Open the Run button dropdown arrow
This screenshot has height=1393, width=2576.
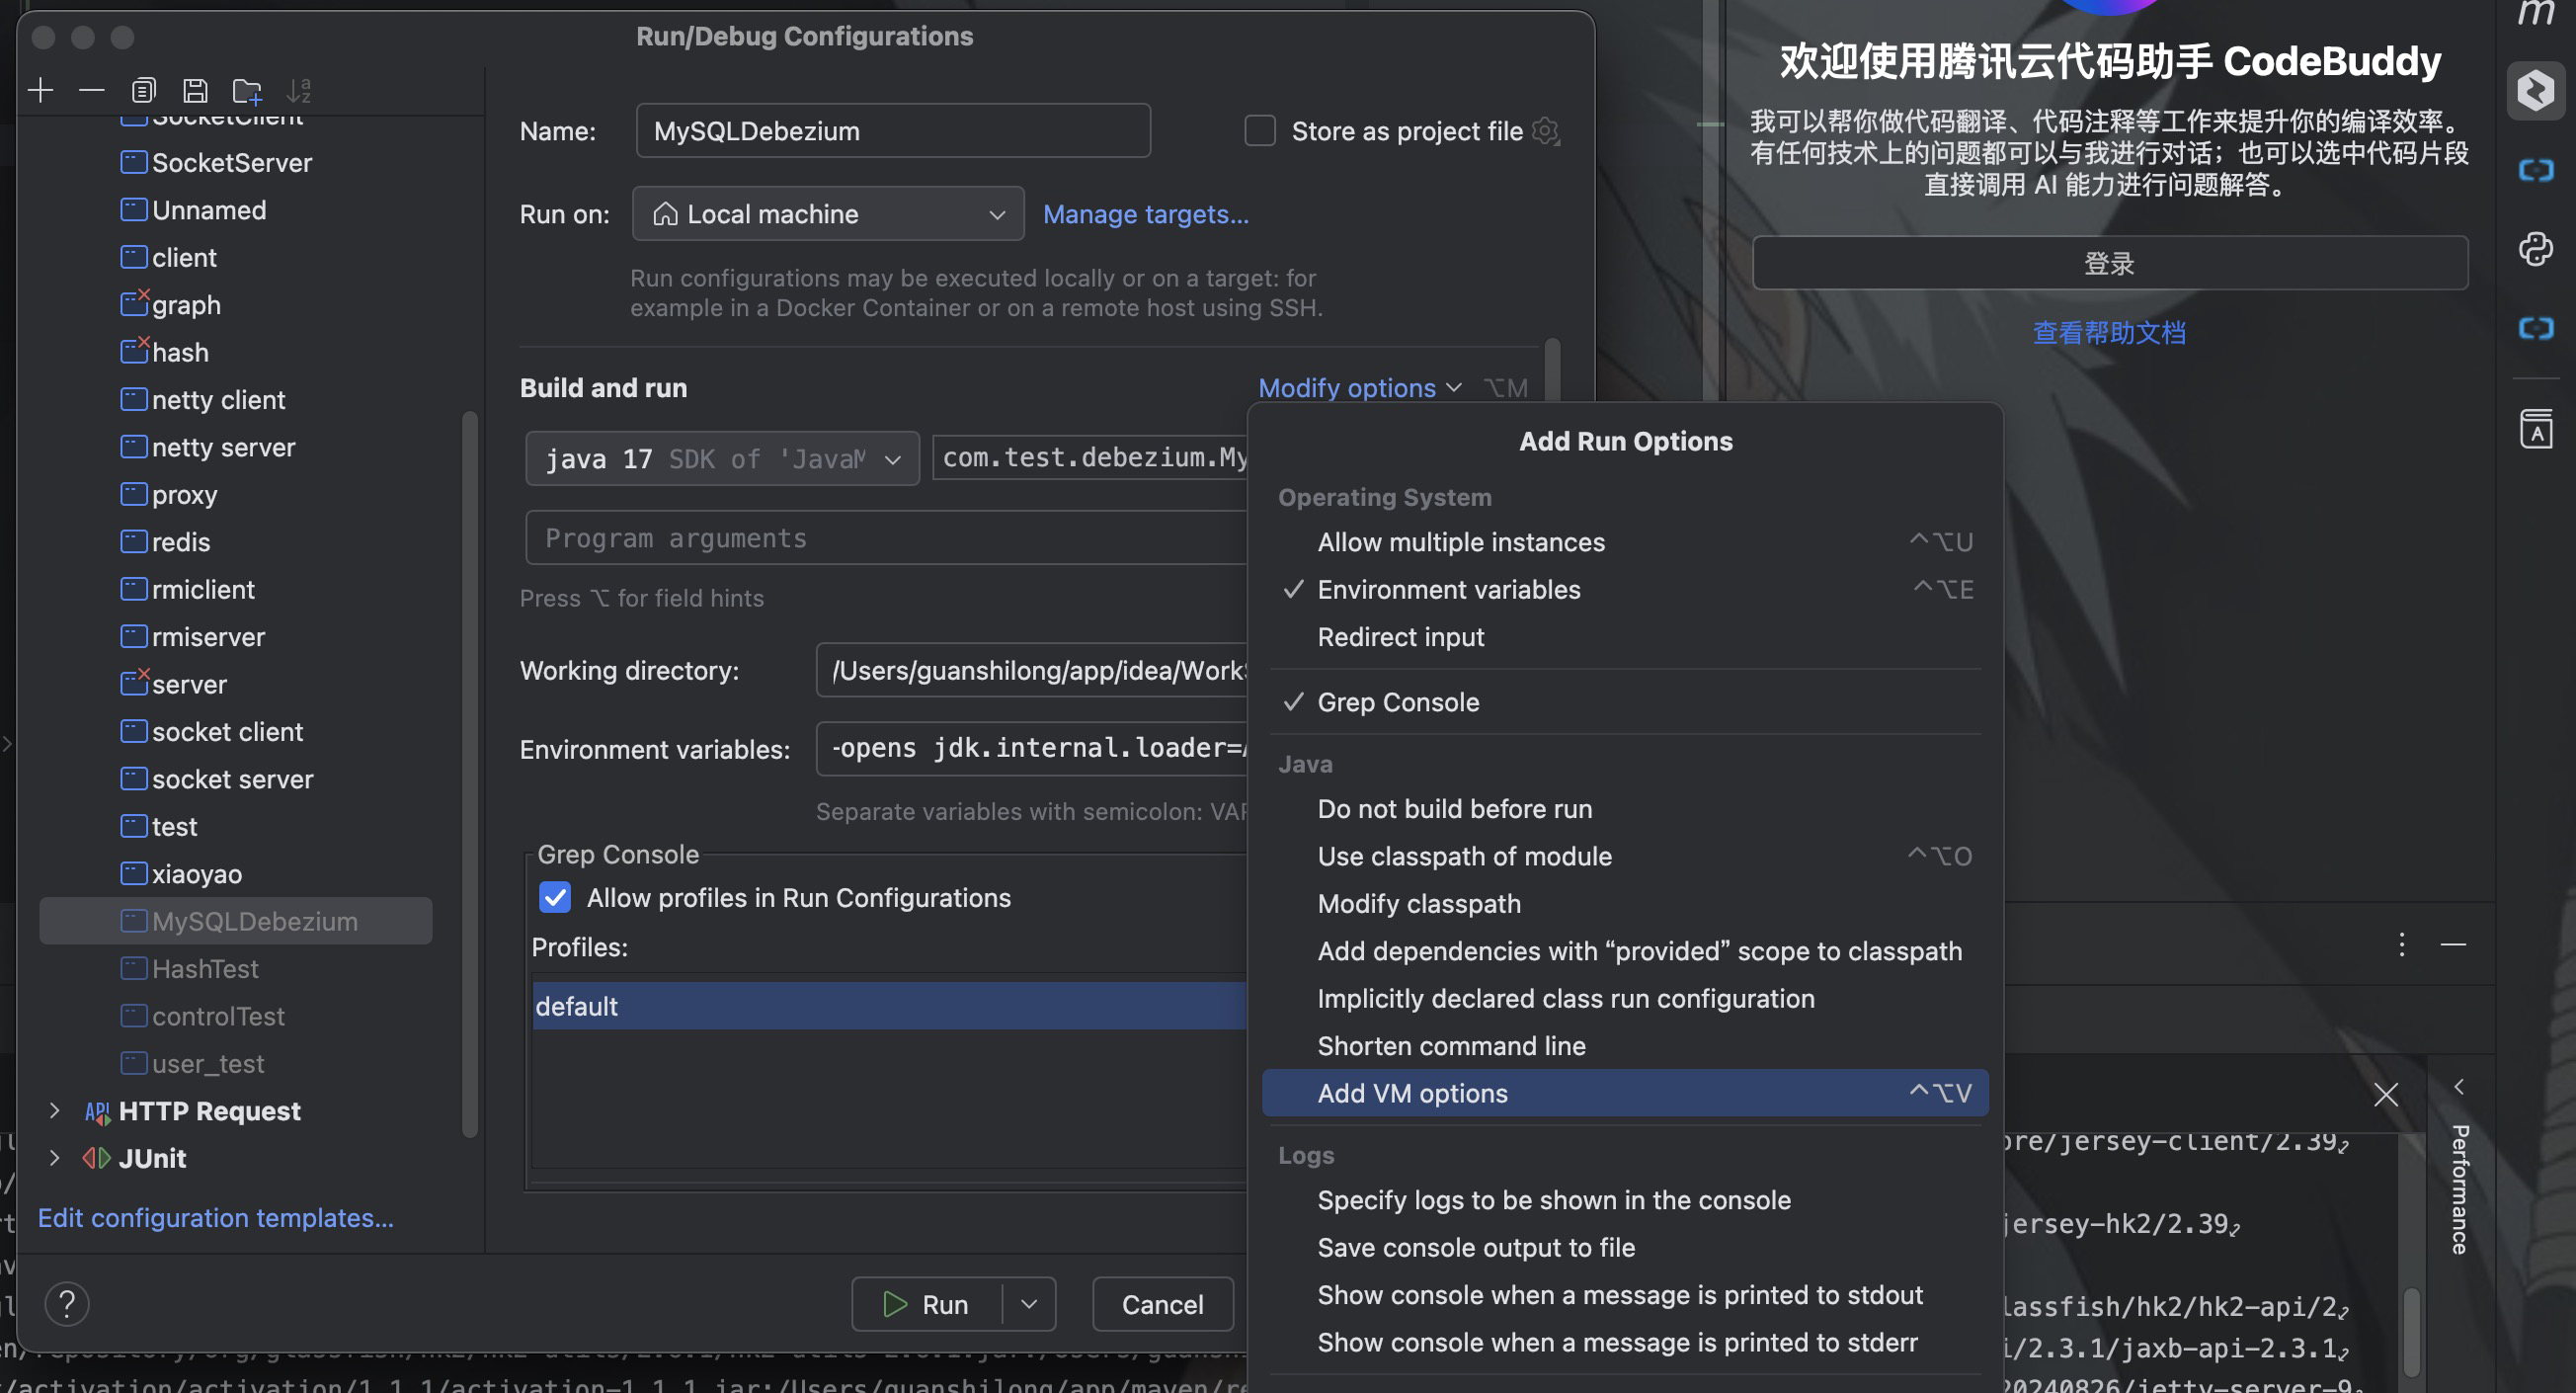tap(1029, 1304)
